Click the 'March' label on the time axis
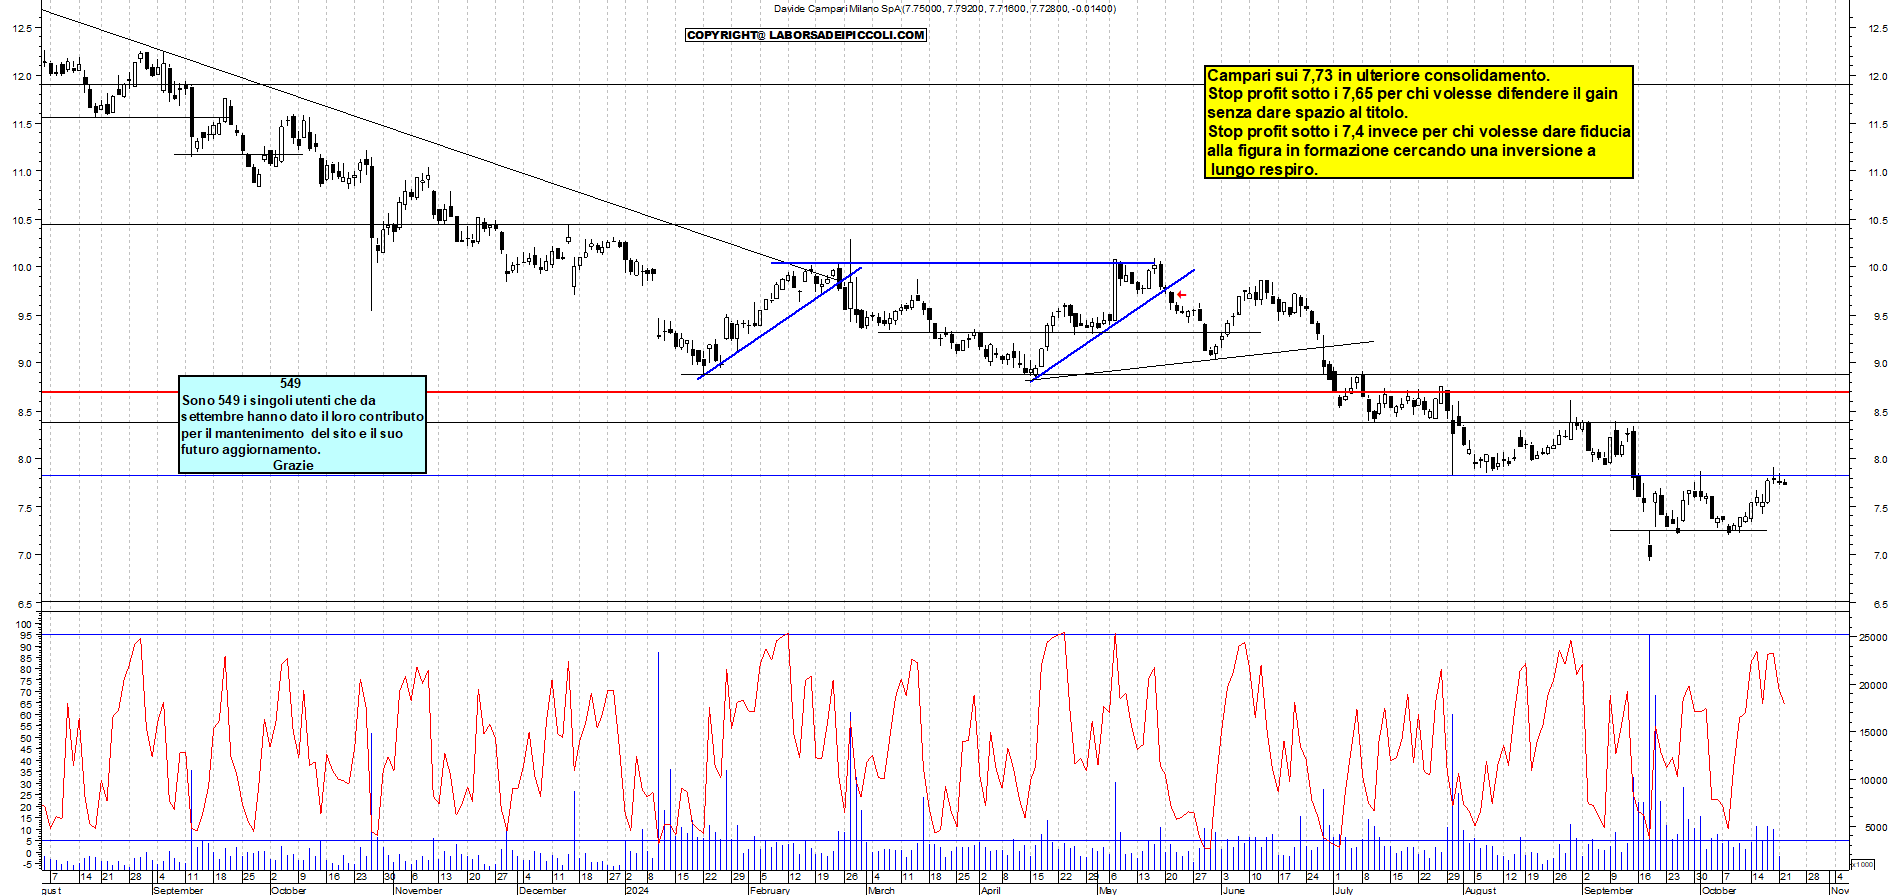Viewport: 1890px width, 895px height. pyautogui.click(x=881, y=890)
